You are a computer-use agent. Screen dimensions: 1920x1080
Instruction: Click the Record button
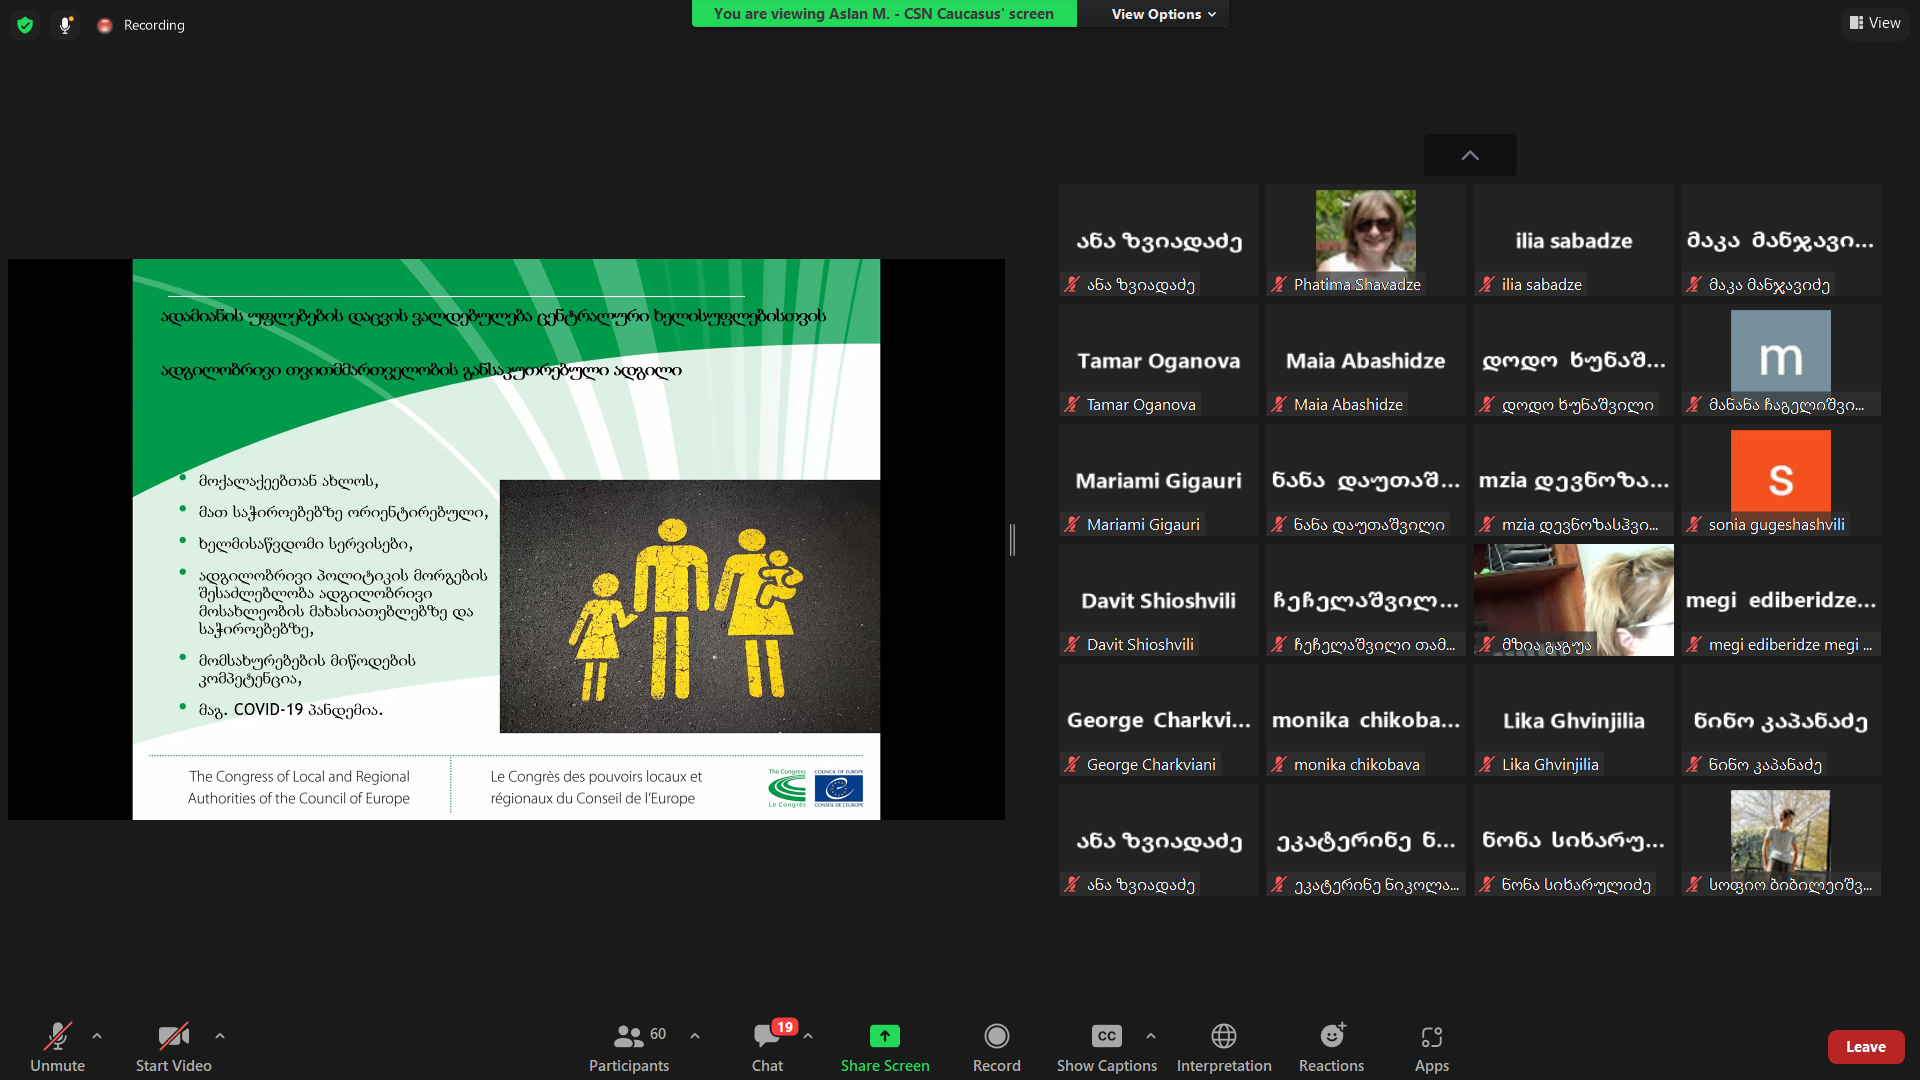click(x=997, y=1046)
